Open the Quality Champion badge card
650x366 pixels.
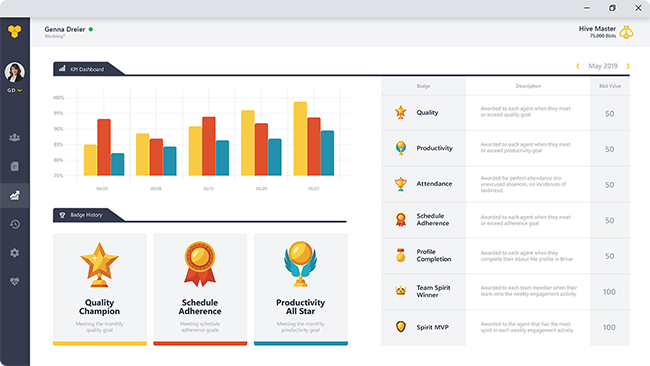click(x=99, y=289)
